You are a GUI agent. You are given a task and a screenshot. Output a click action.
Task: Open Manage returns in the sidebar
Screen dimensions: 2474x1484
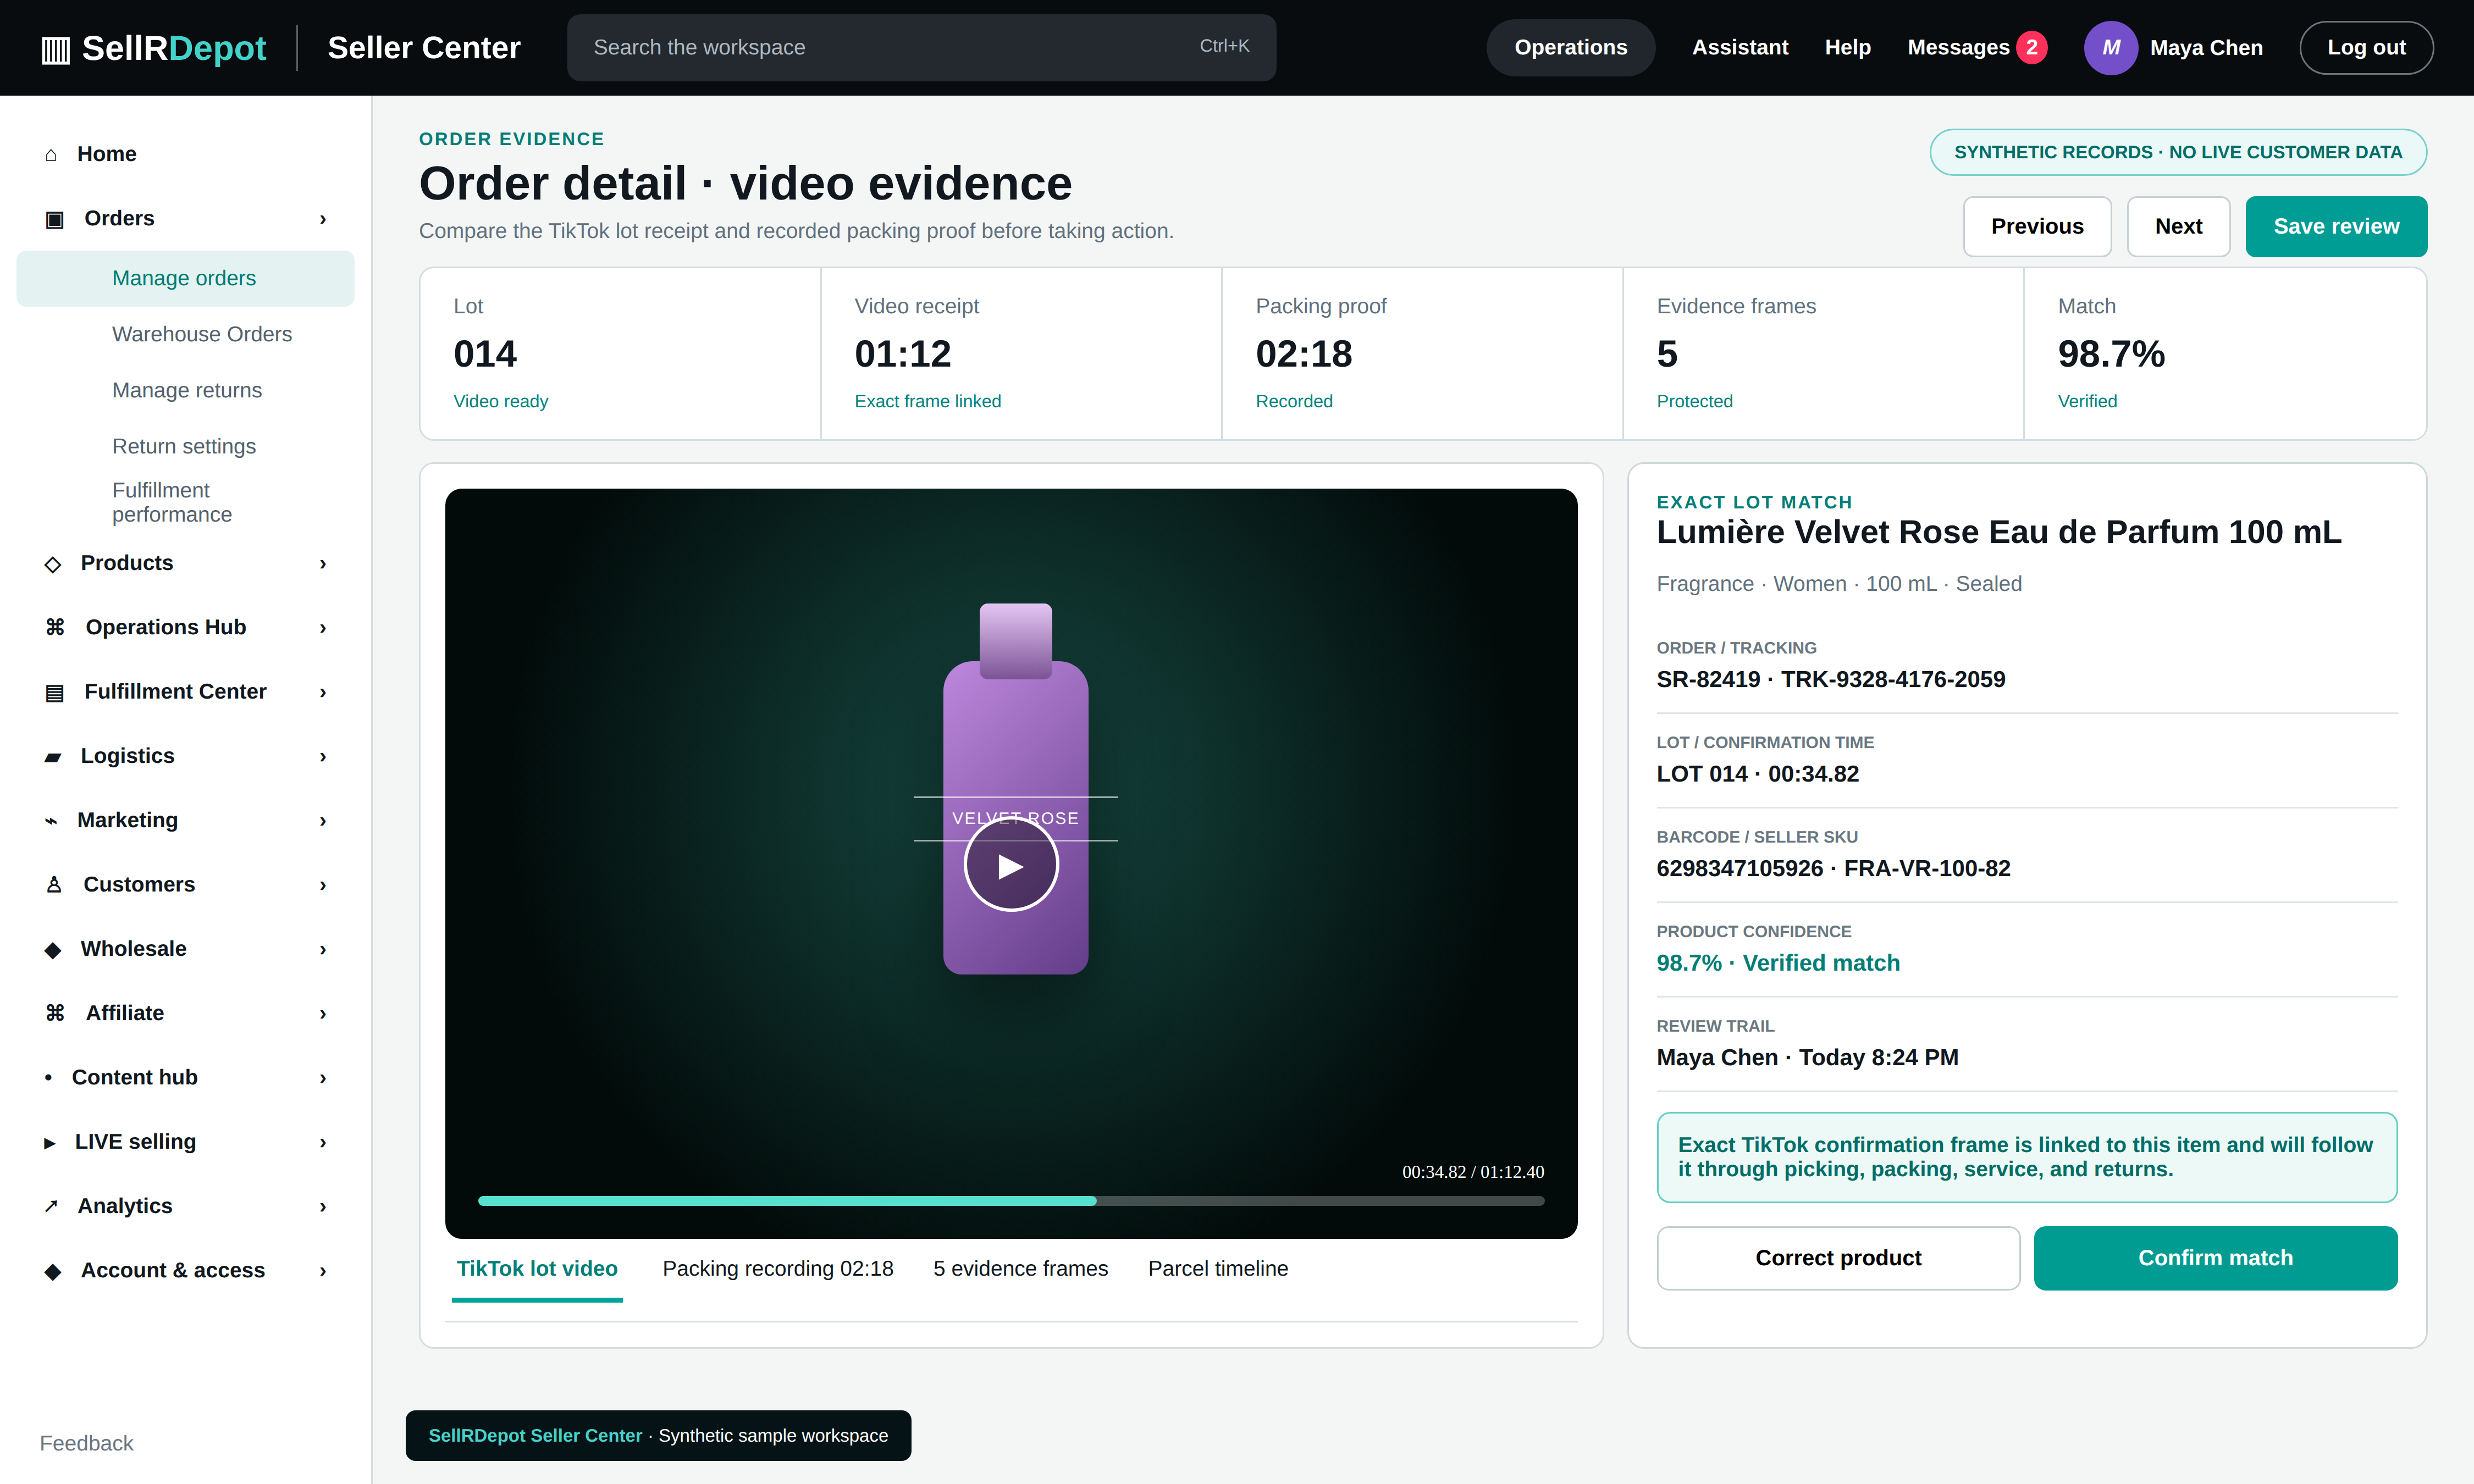point(187,391)
